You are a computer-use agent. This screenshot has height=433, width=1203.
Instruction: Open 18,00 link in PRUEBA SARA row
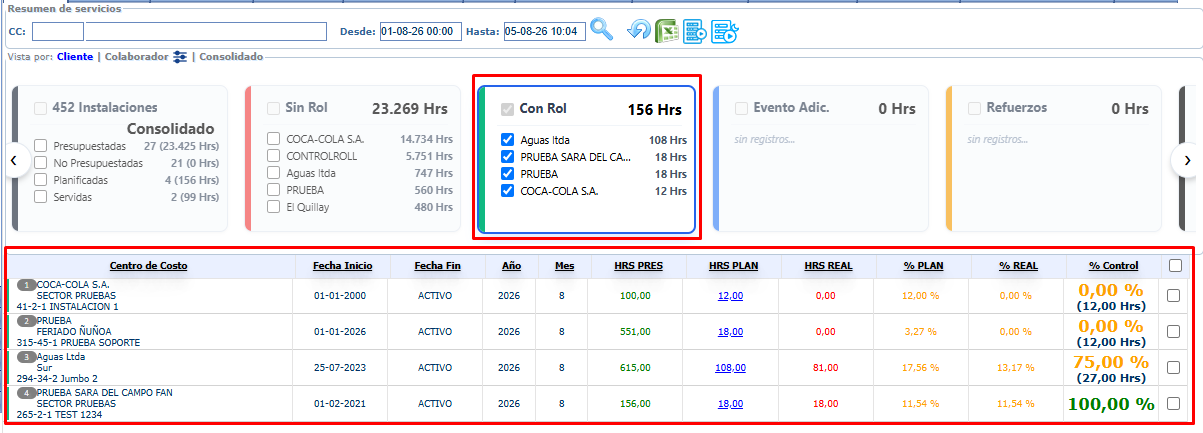[x=730, y=404]
